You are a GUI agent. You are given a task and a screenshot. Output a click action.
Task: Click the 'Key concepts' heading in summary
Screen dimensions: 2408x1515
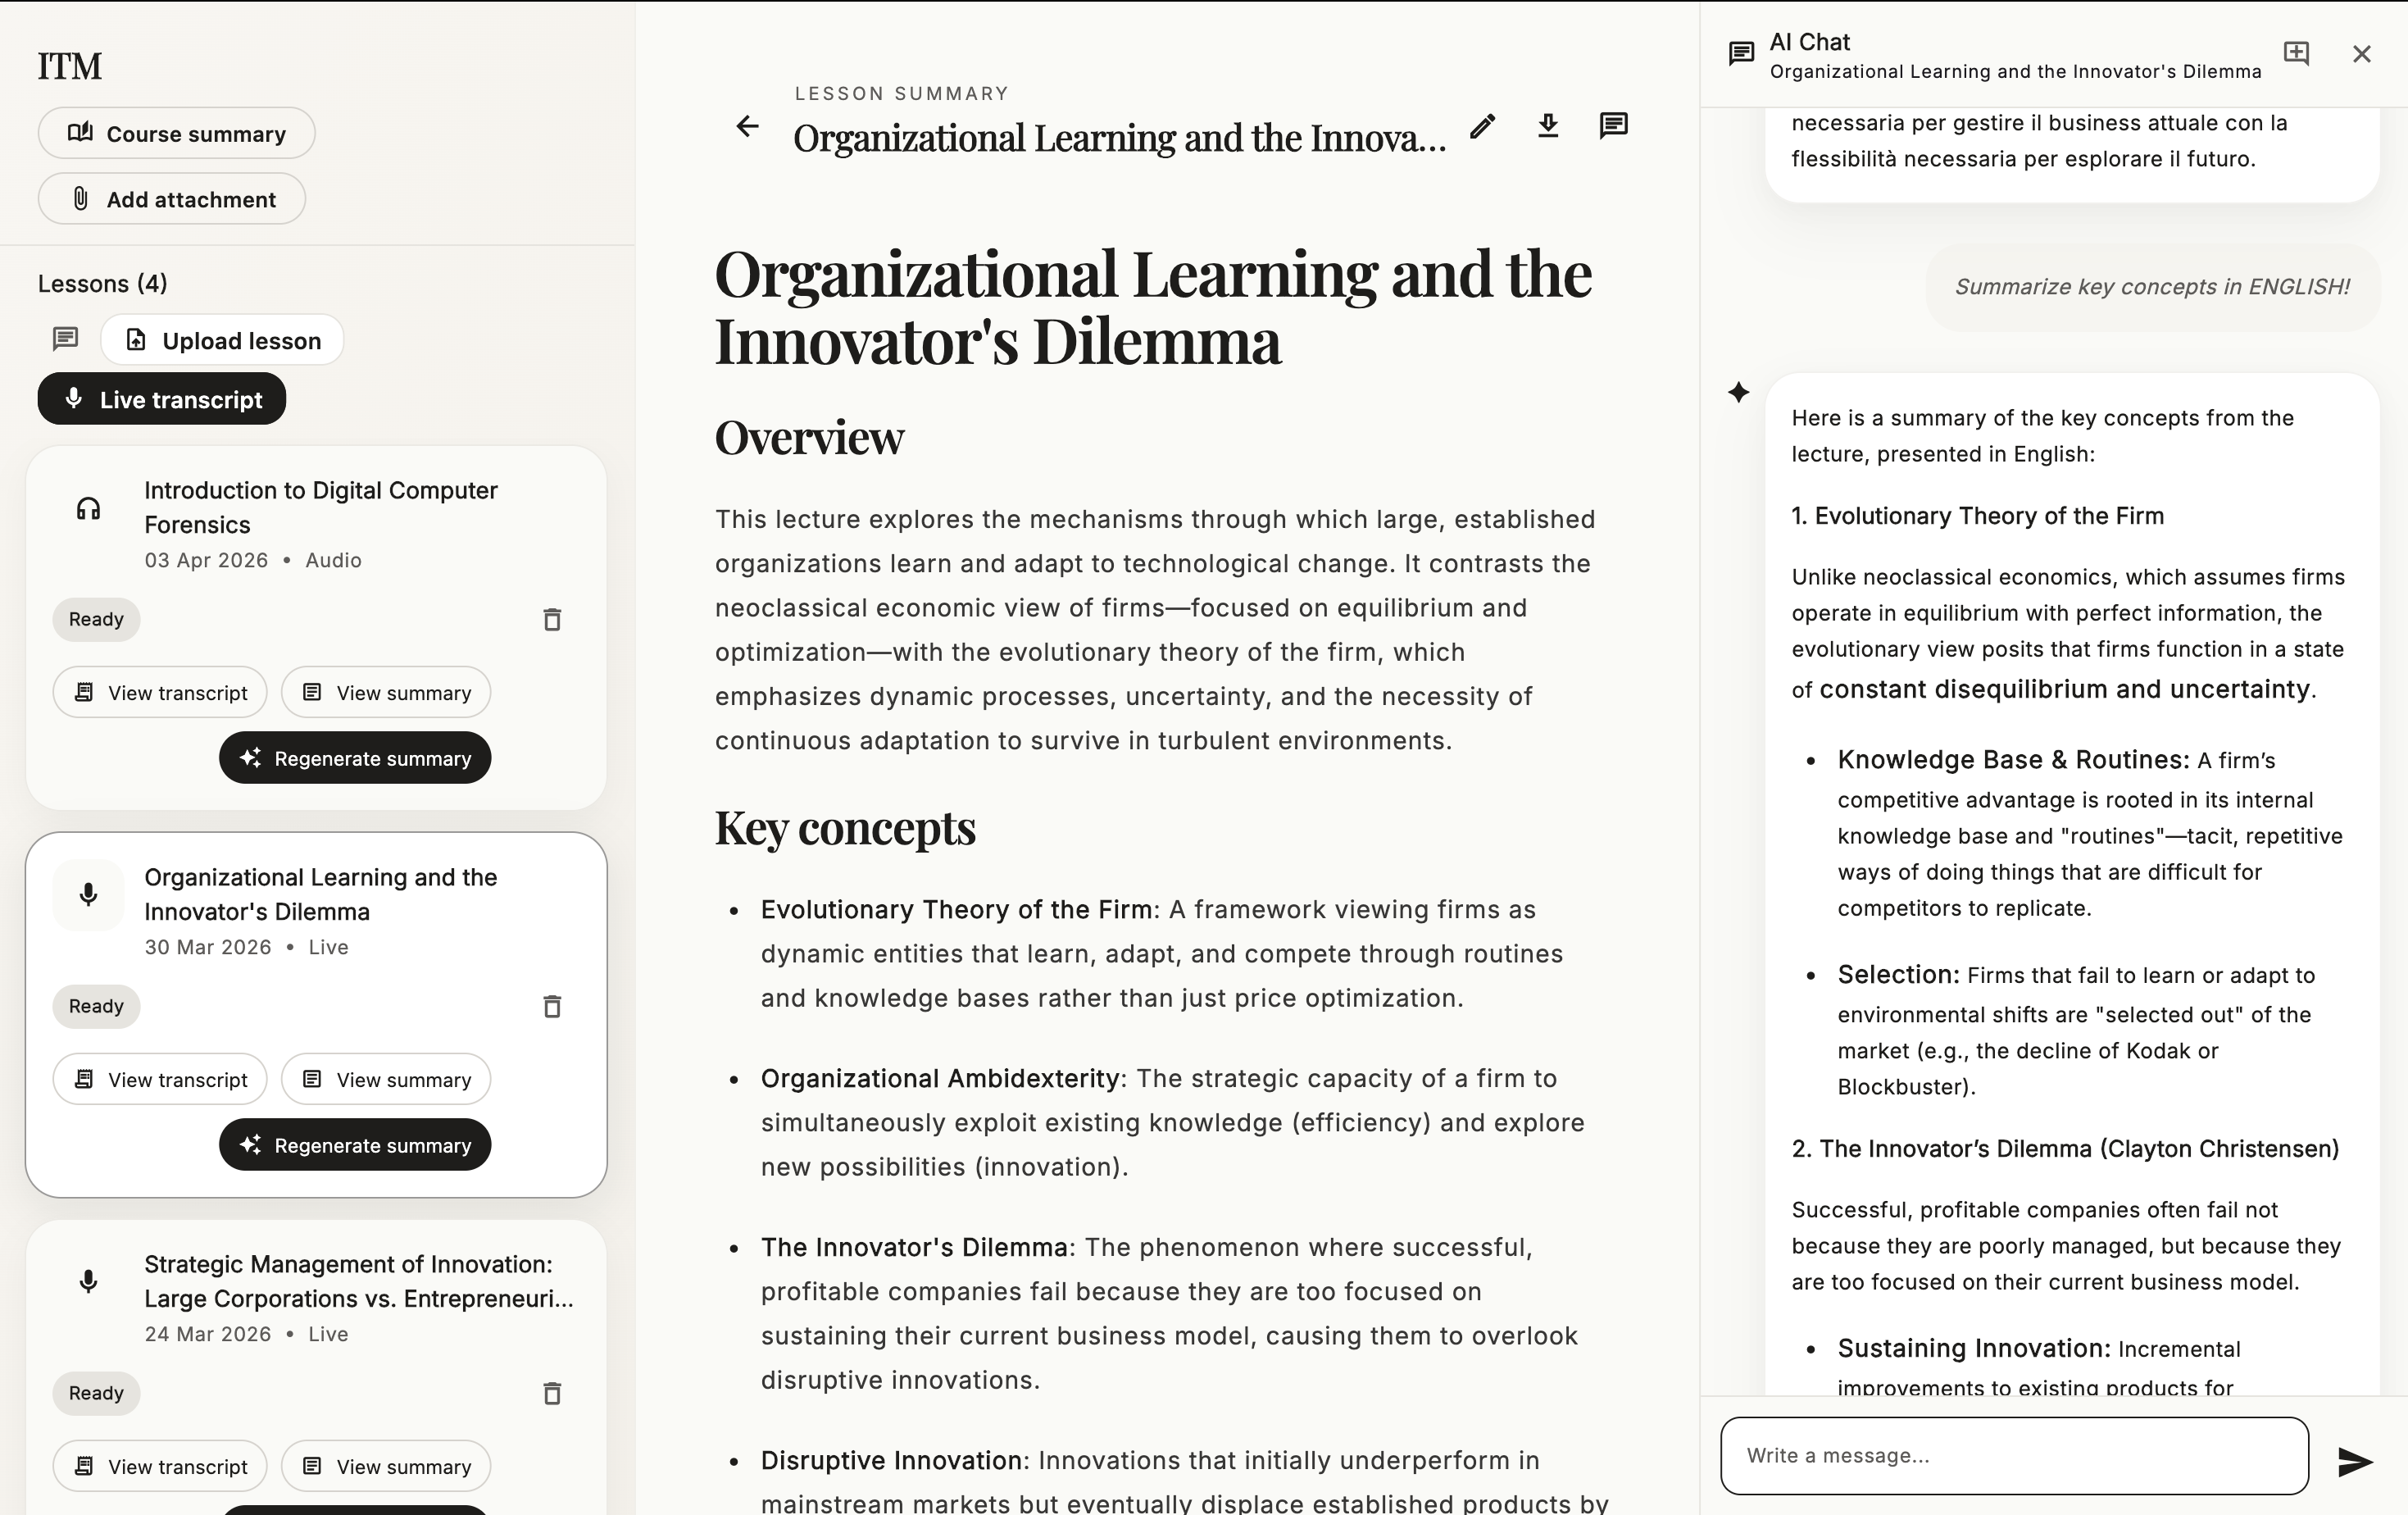click(x=845, y=828)
